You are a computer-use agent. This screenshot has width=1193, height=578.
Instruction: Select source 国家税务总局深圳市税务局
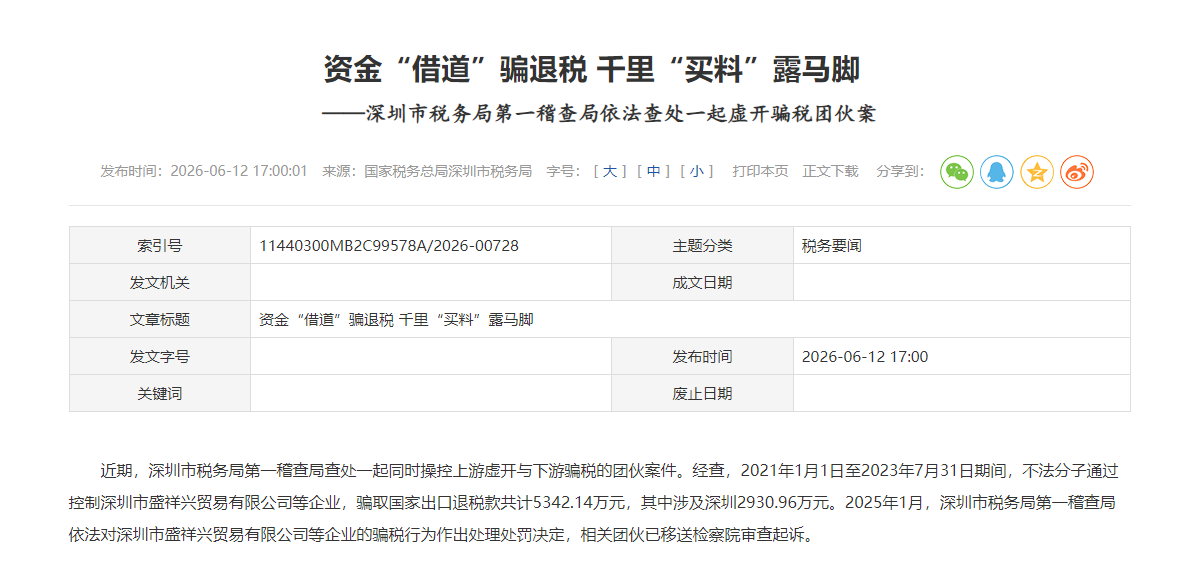pyautogui.click(x=447, y=171)
